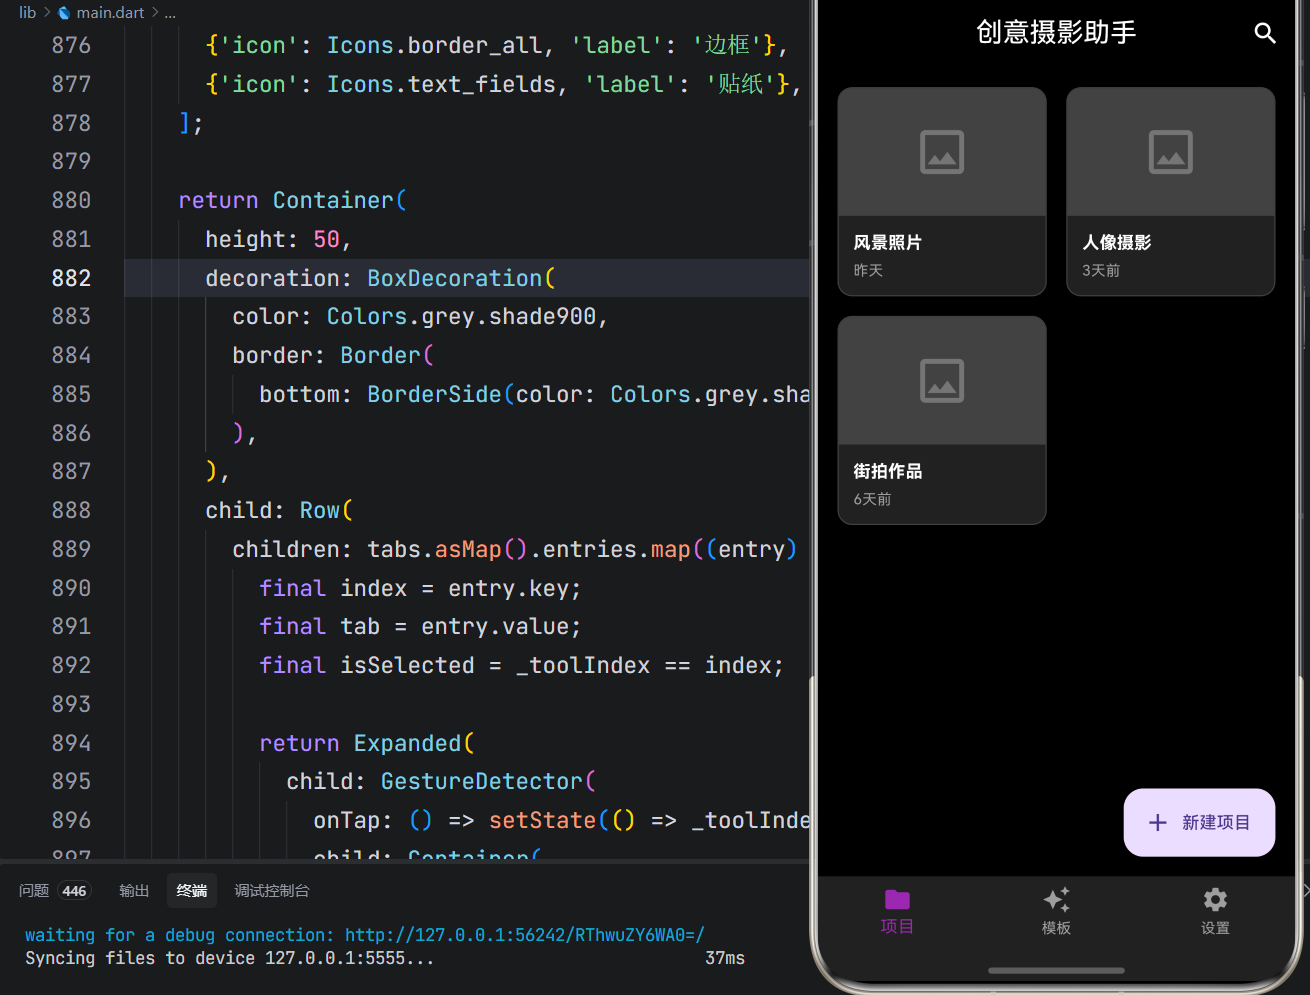Open the debug connection URL in the terminal
This screenshot has height=995, width=1310.
point(525,935)
